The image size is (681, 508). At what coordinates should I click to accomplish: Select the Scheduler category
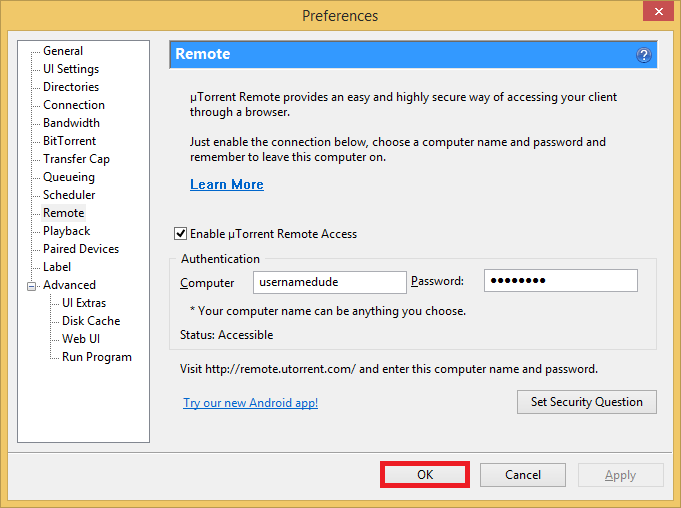70,195
